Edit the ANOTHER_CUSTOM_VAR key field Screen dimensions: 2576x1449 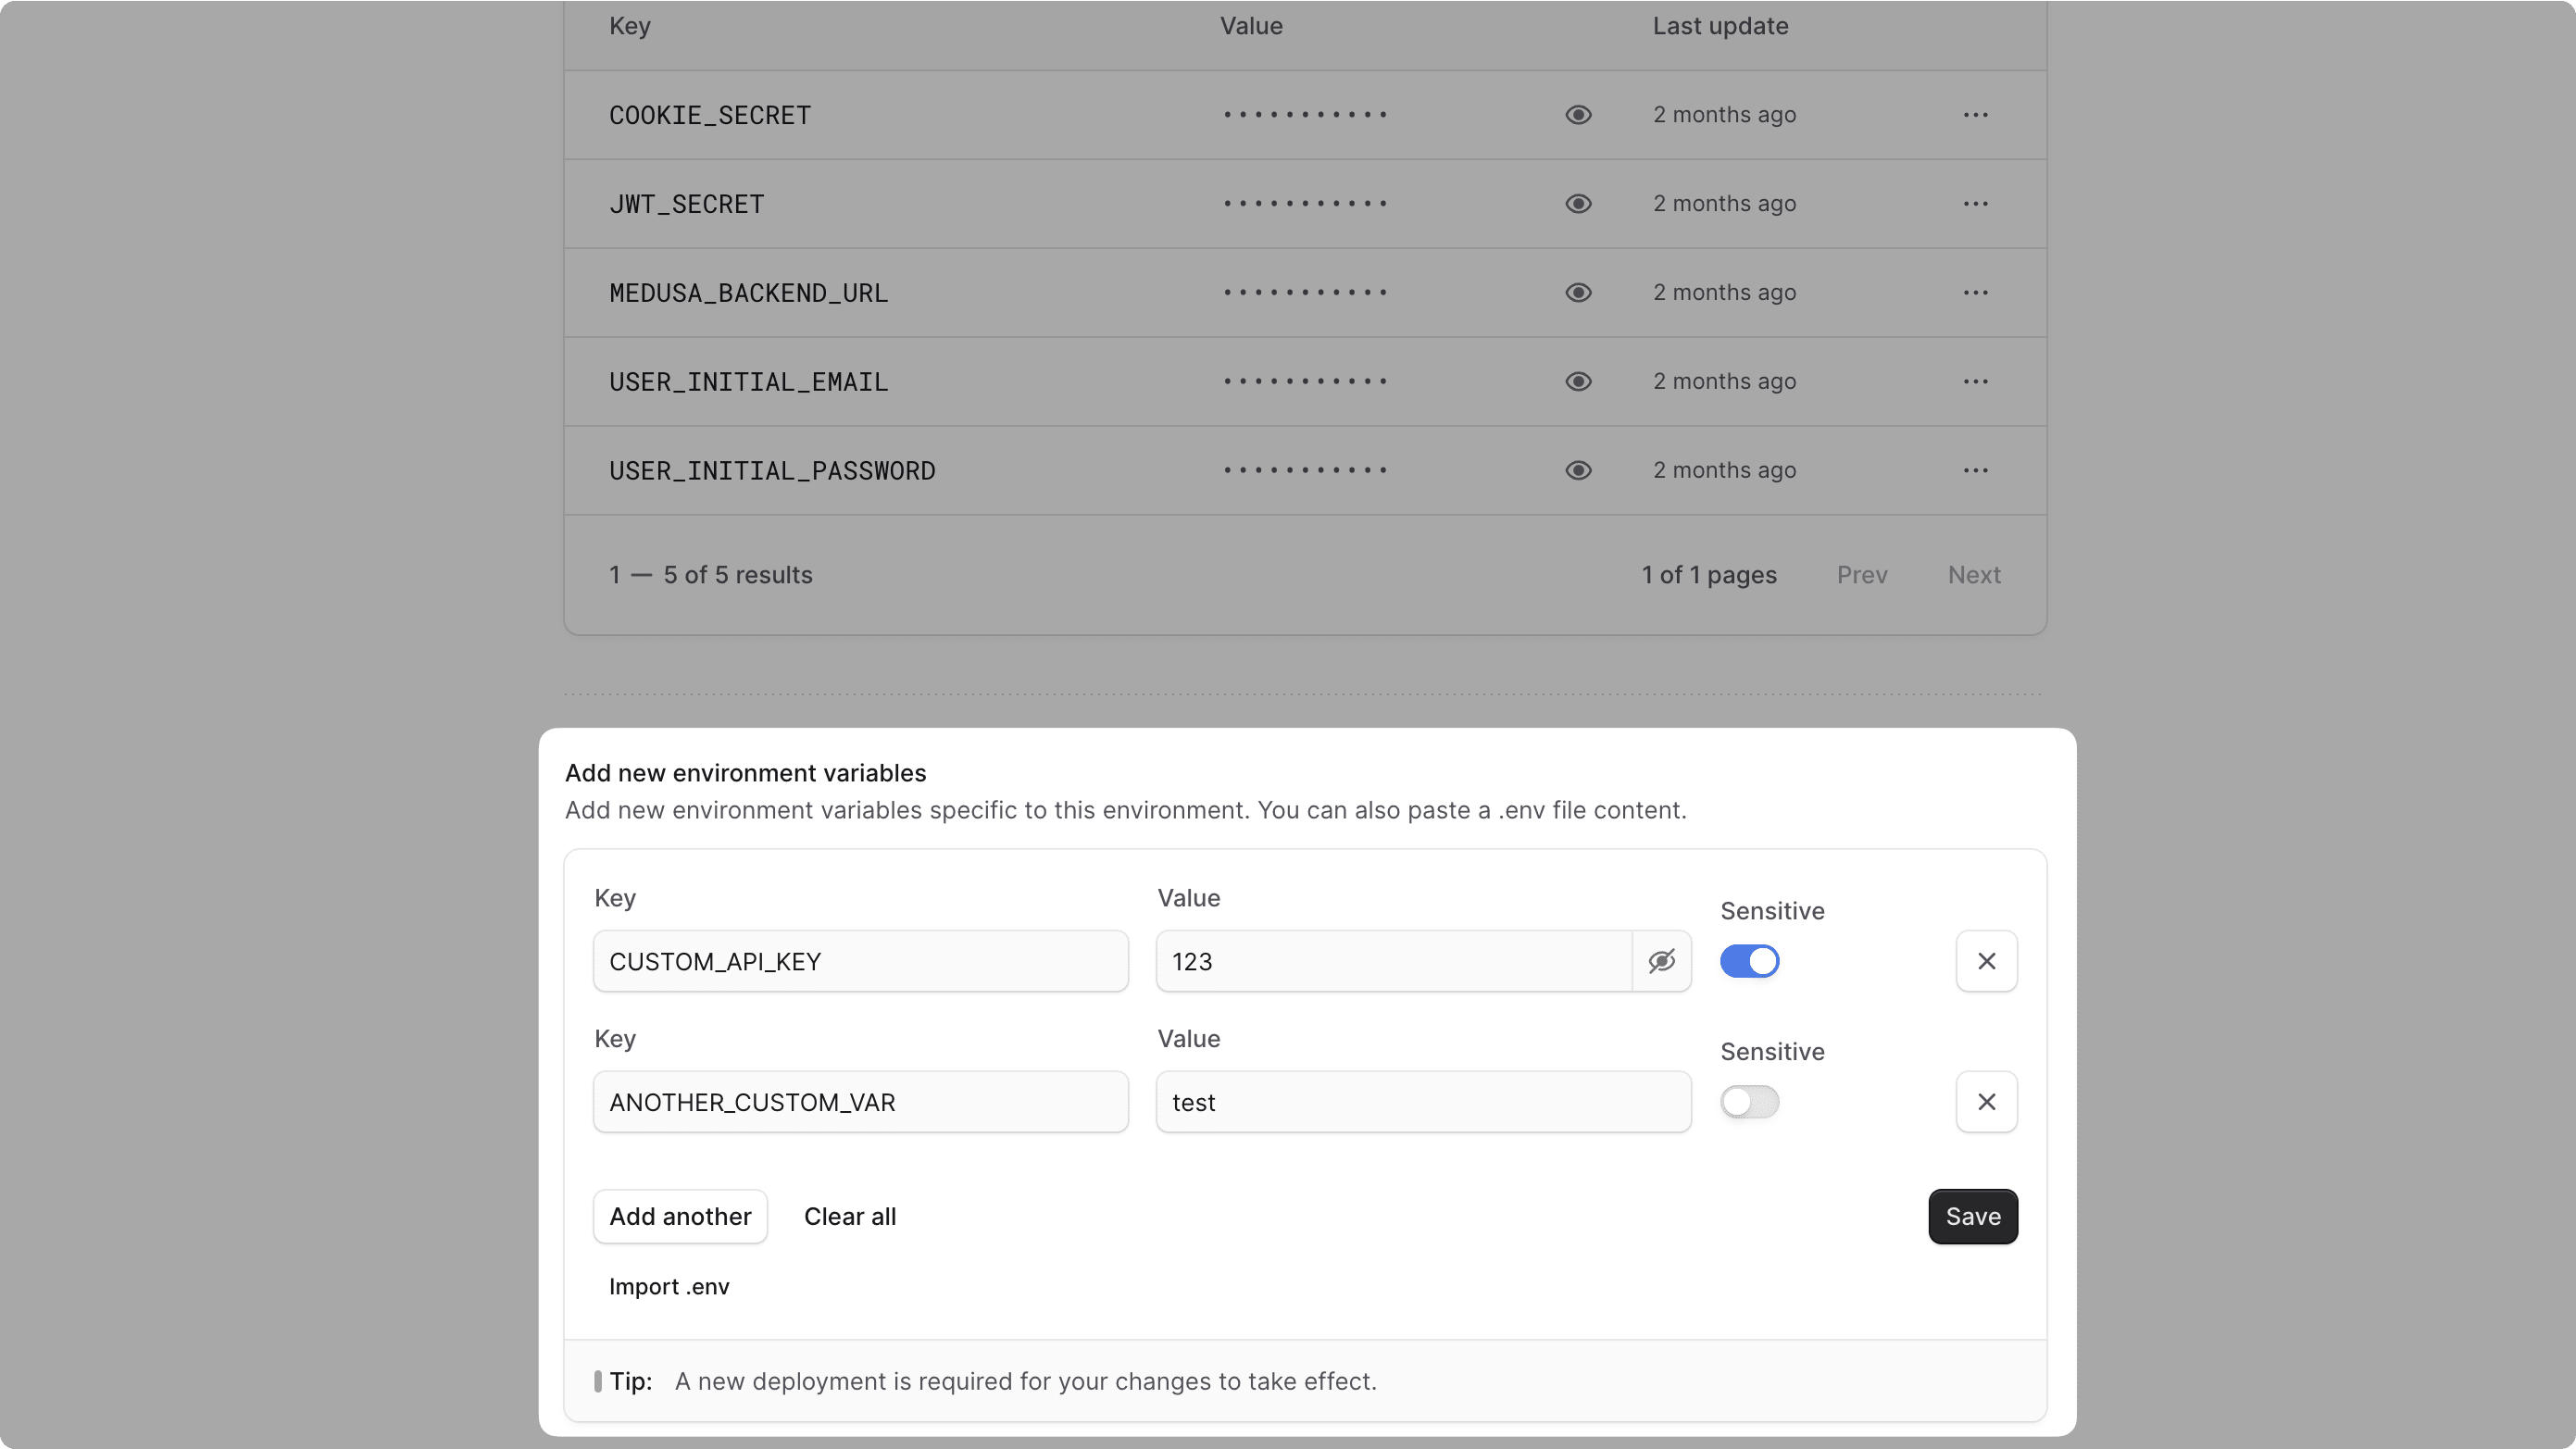860,1101
